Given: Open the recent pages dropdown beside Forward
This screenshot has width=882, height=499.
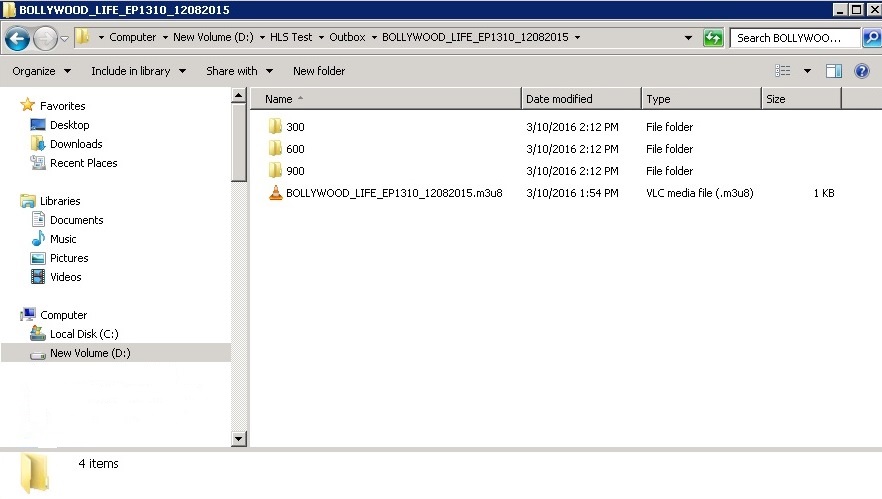Looking at the screenshot, I should [65, 38].
